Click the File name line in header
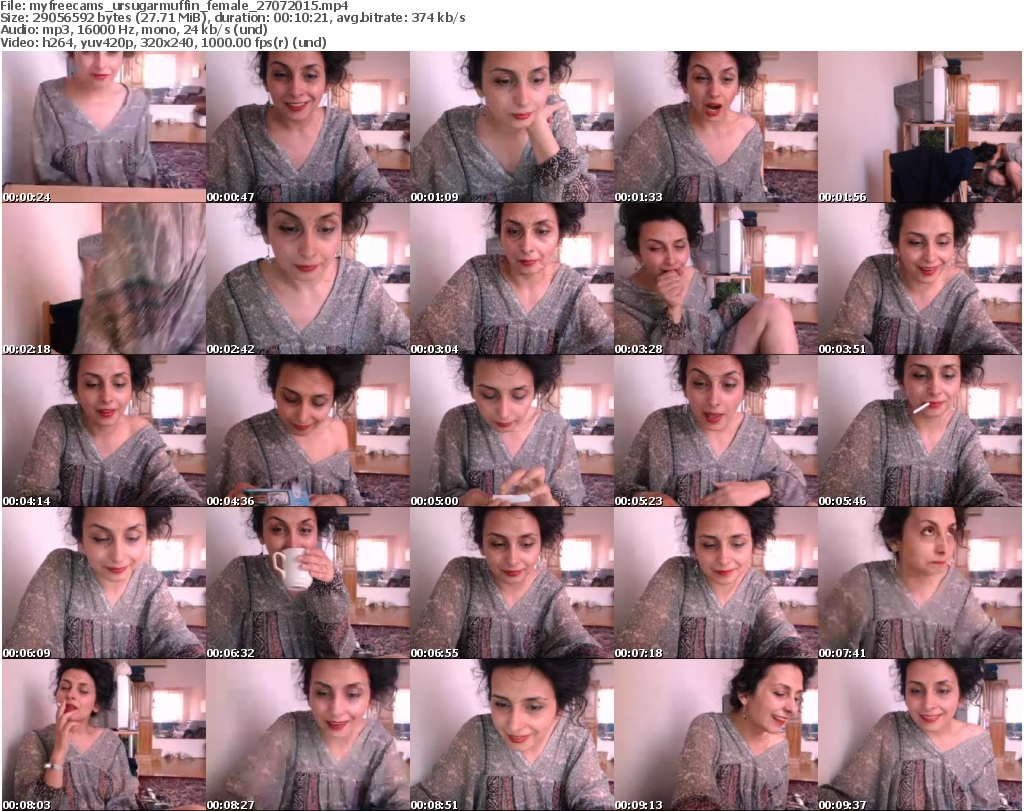This screenshot has width=1024, height=811. coord(174,6)
